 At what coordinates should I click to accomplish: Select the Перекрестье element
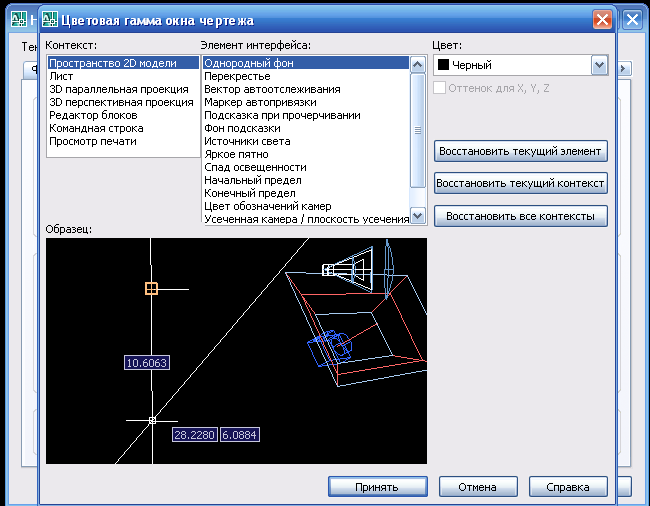(x=306, y=76)
